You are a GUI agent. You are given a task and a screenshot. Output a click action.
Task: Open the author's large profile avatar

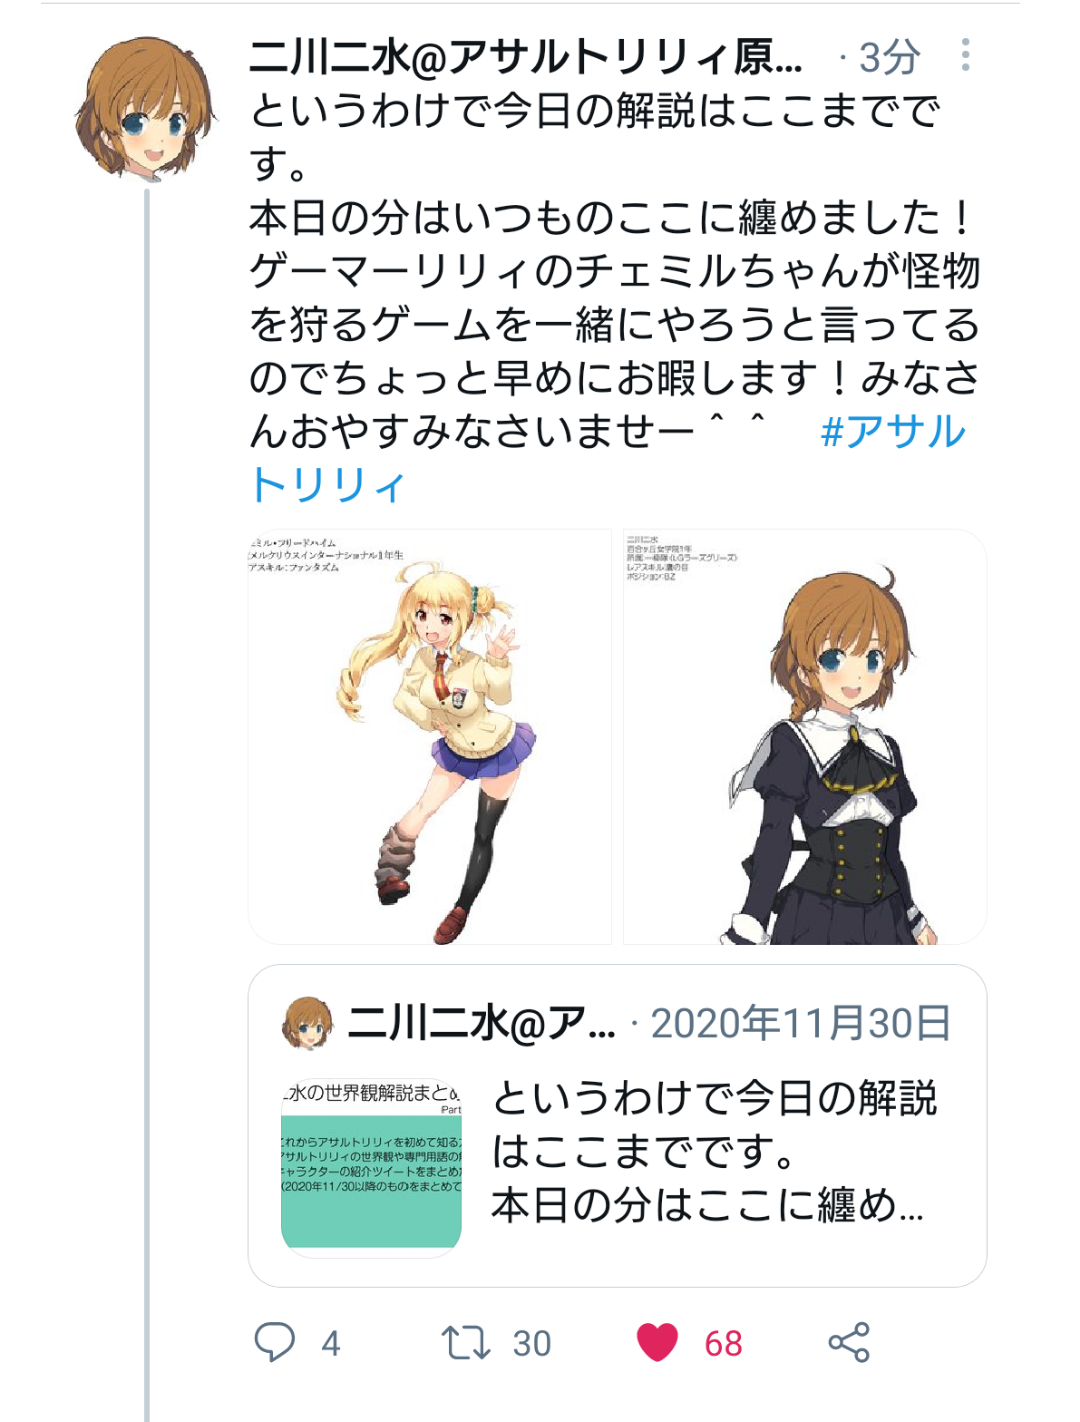point(147,110)
